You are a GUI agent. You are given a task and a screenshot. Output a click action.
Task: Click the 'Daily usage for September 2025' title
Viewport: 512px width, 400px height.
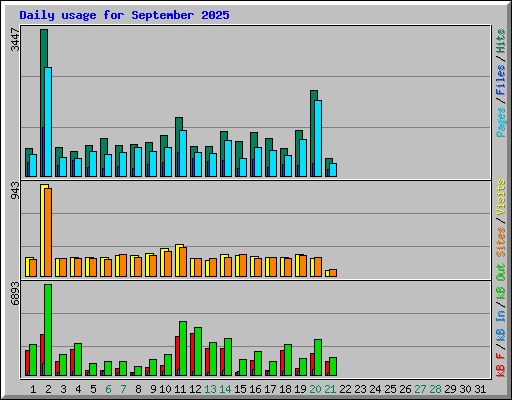click(x=124, y=15)
